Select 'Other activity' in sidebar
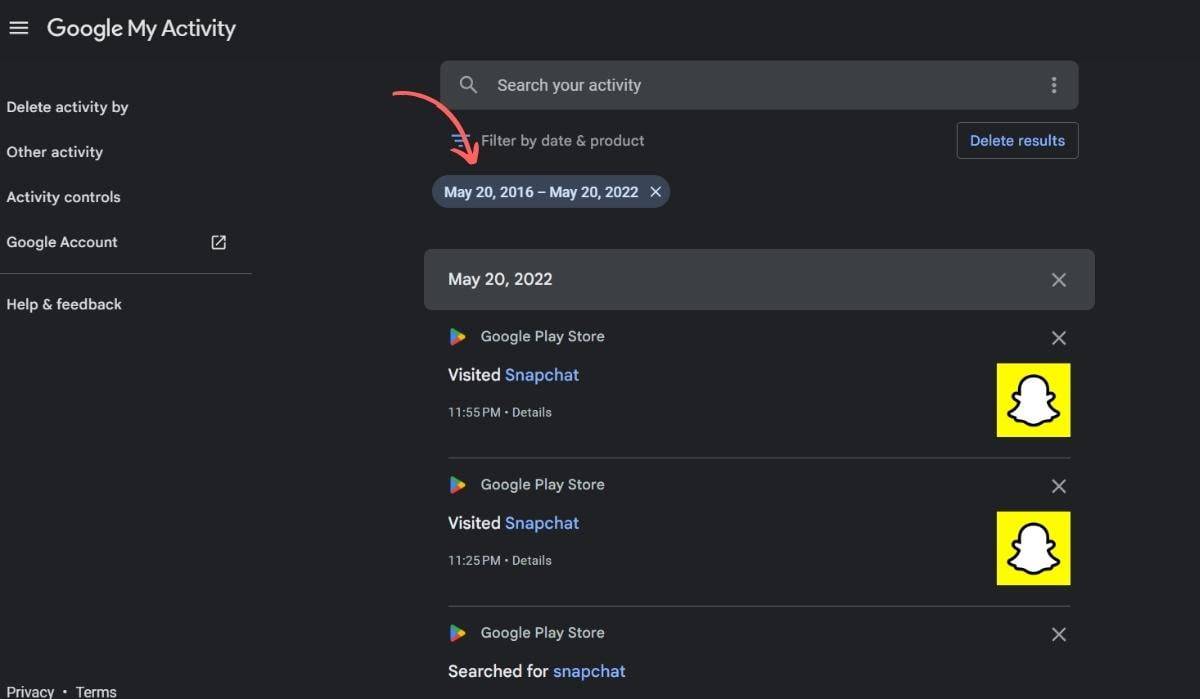The image size is (1200, 699). [x=55, y=152]
